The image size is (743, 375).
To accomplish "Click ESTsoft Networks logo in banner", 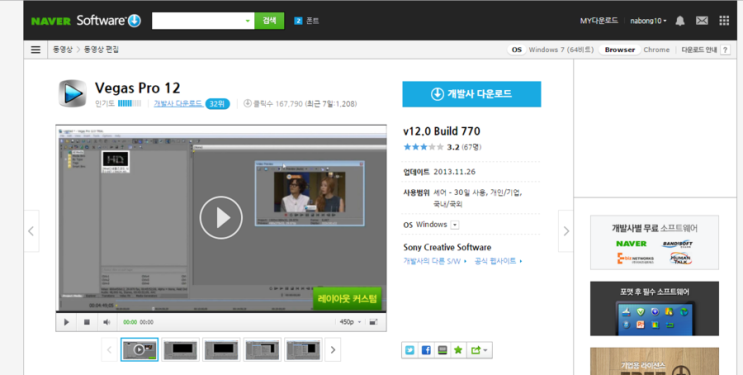I will [x=635, y=258].
